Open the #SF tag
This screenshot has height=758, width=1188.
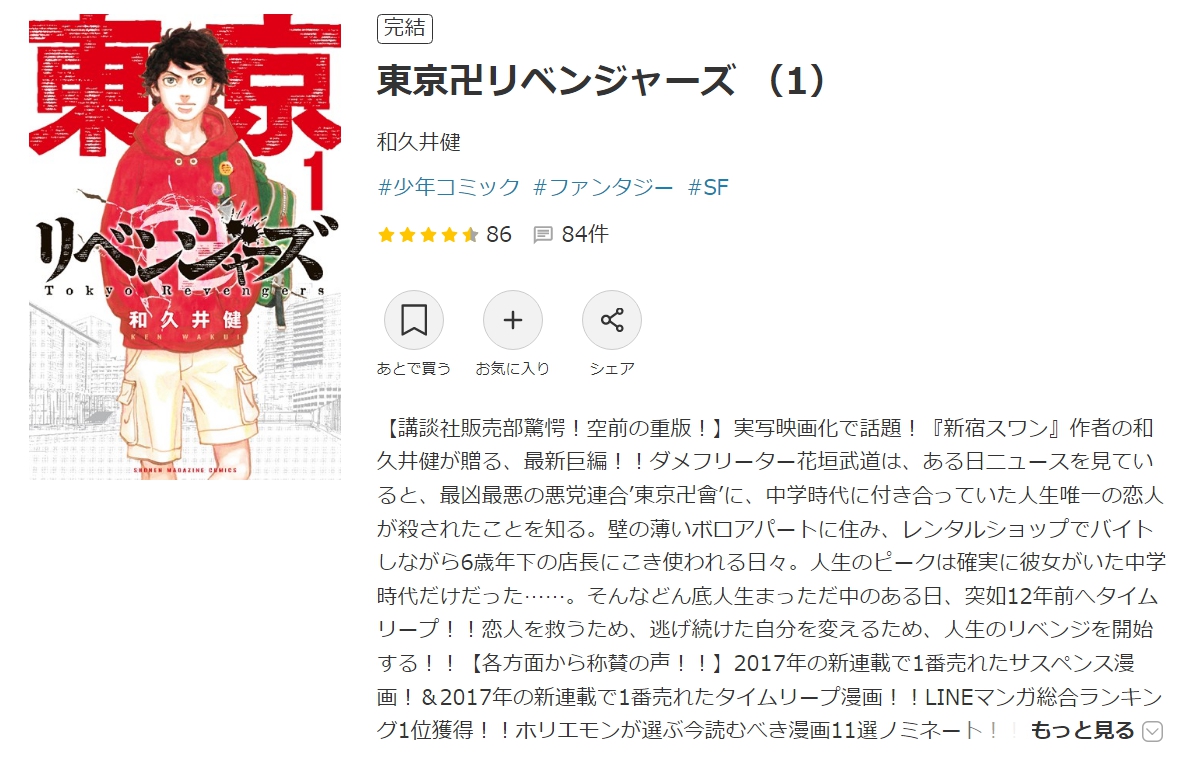click(x=708, y=186)
